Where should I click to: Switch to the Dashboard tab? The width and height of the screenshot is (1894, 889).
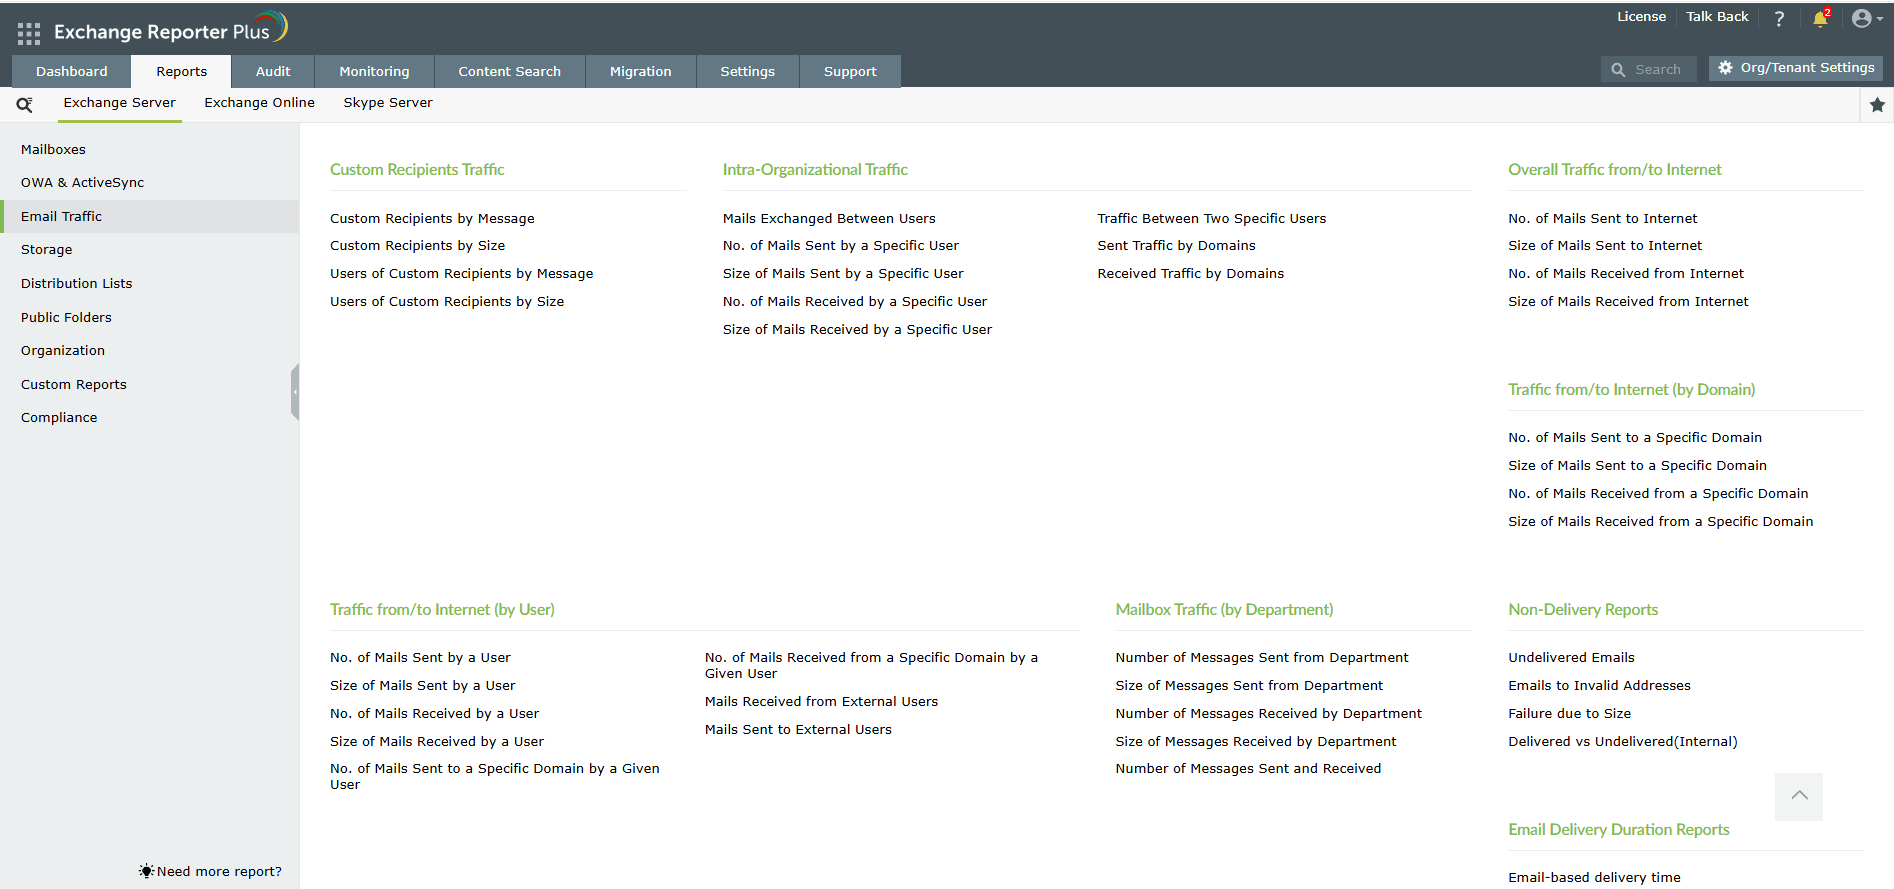point(72,71)
